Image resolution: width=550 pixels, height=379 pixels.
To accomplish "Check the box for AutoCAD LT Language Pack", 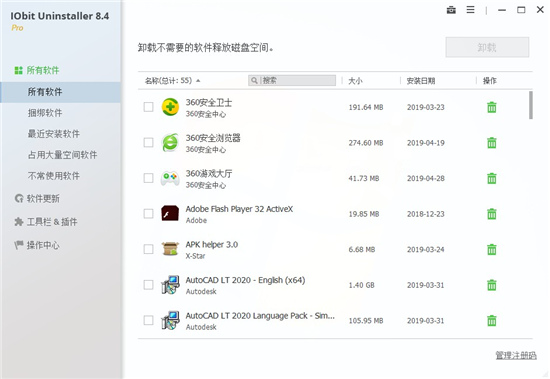I will click(x=148, y=320).
